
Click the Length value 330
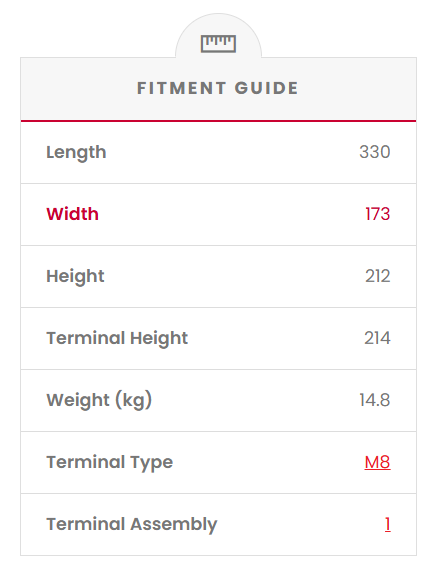[x=375, y=152]
